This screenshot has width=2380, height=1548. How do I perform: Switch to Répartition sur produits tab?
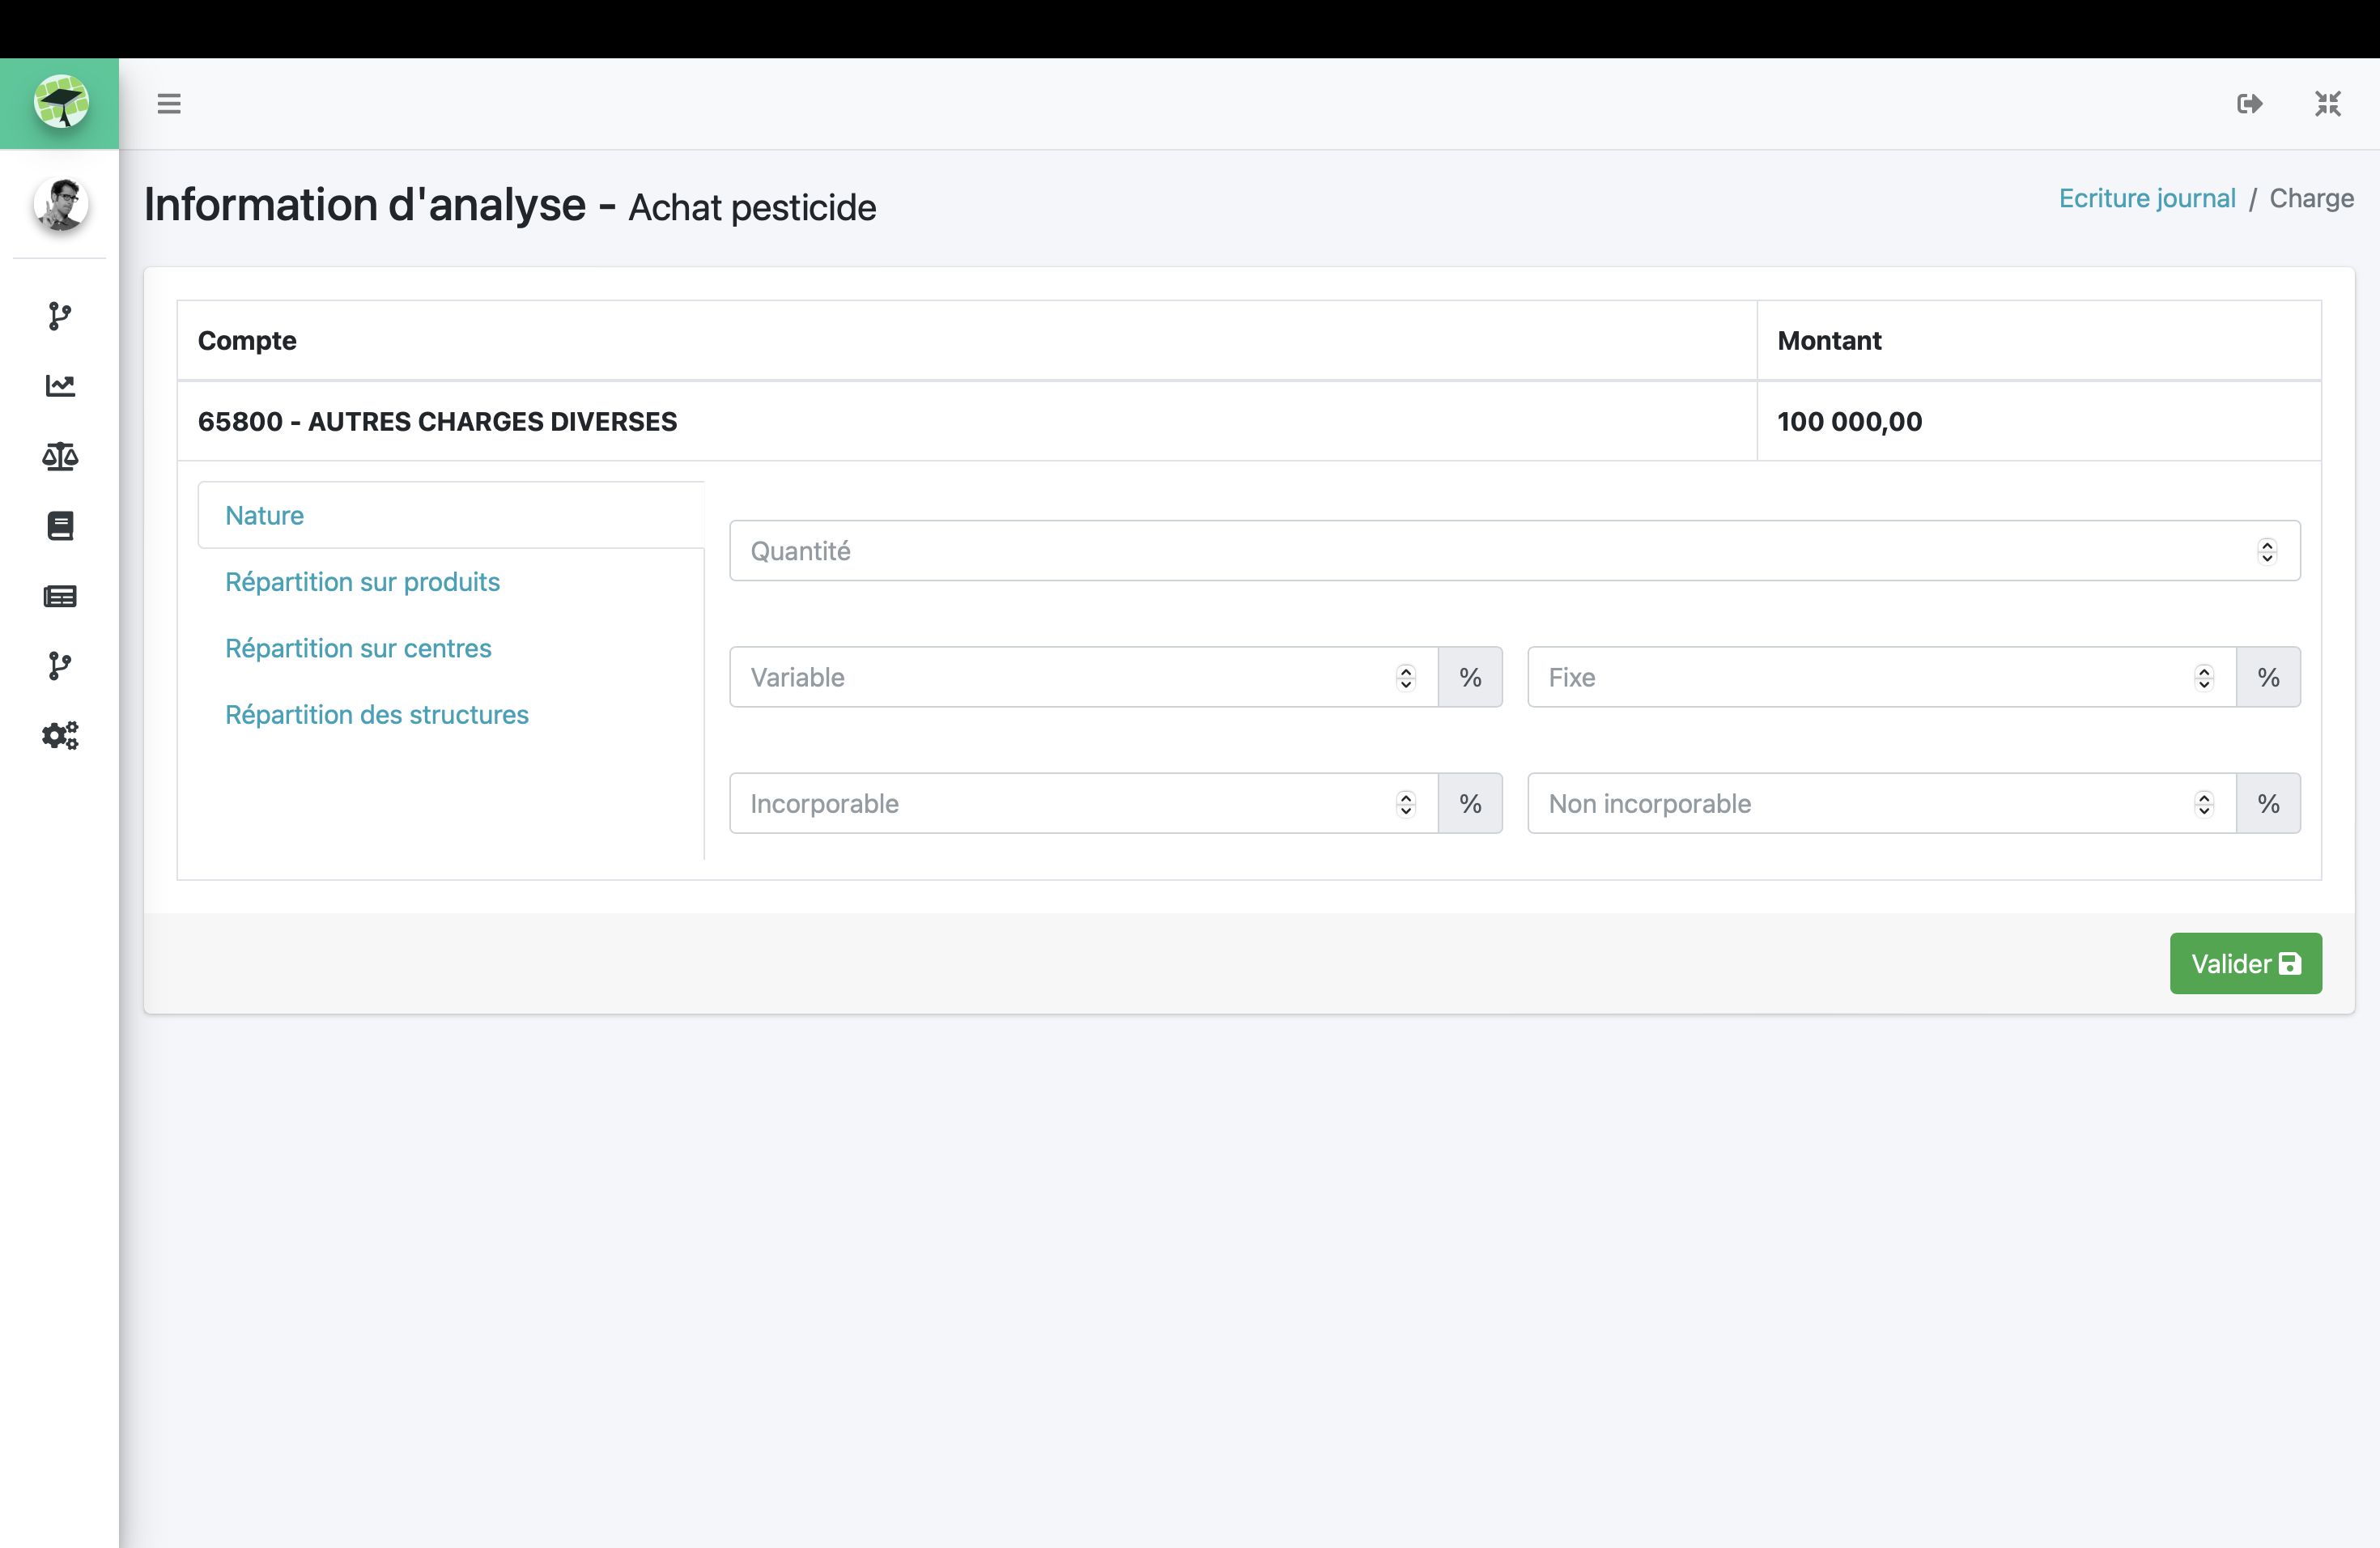(362, 582)
